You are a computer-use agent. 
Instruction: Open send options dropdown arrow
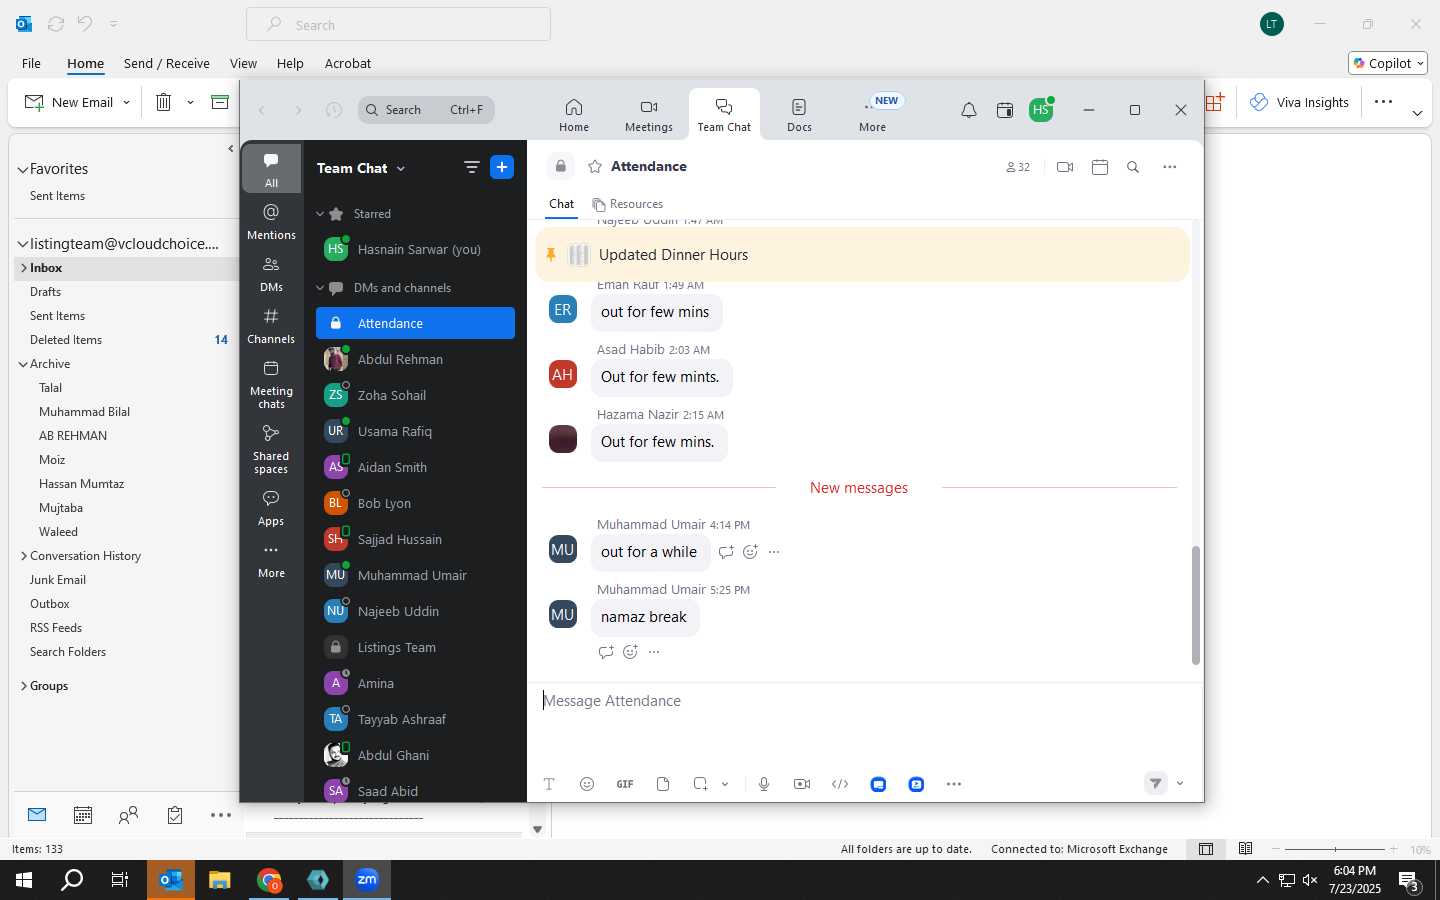pos(1180,784)
